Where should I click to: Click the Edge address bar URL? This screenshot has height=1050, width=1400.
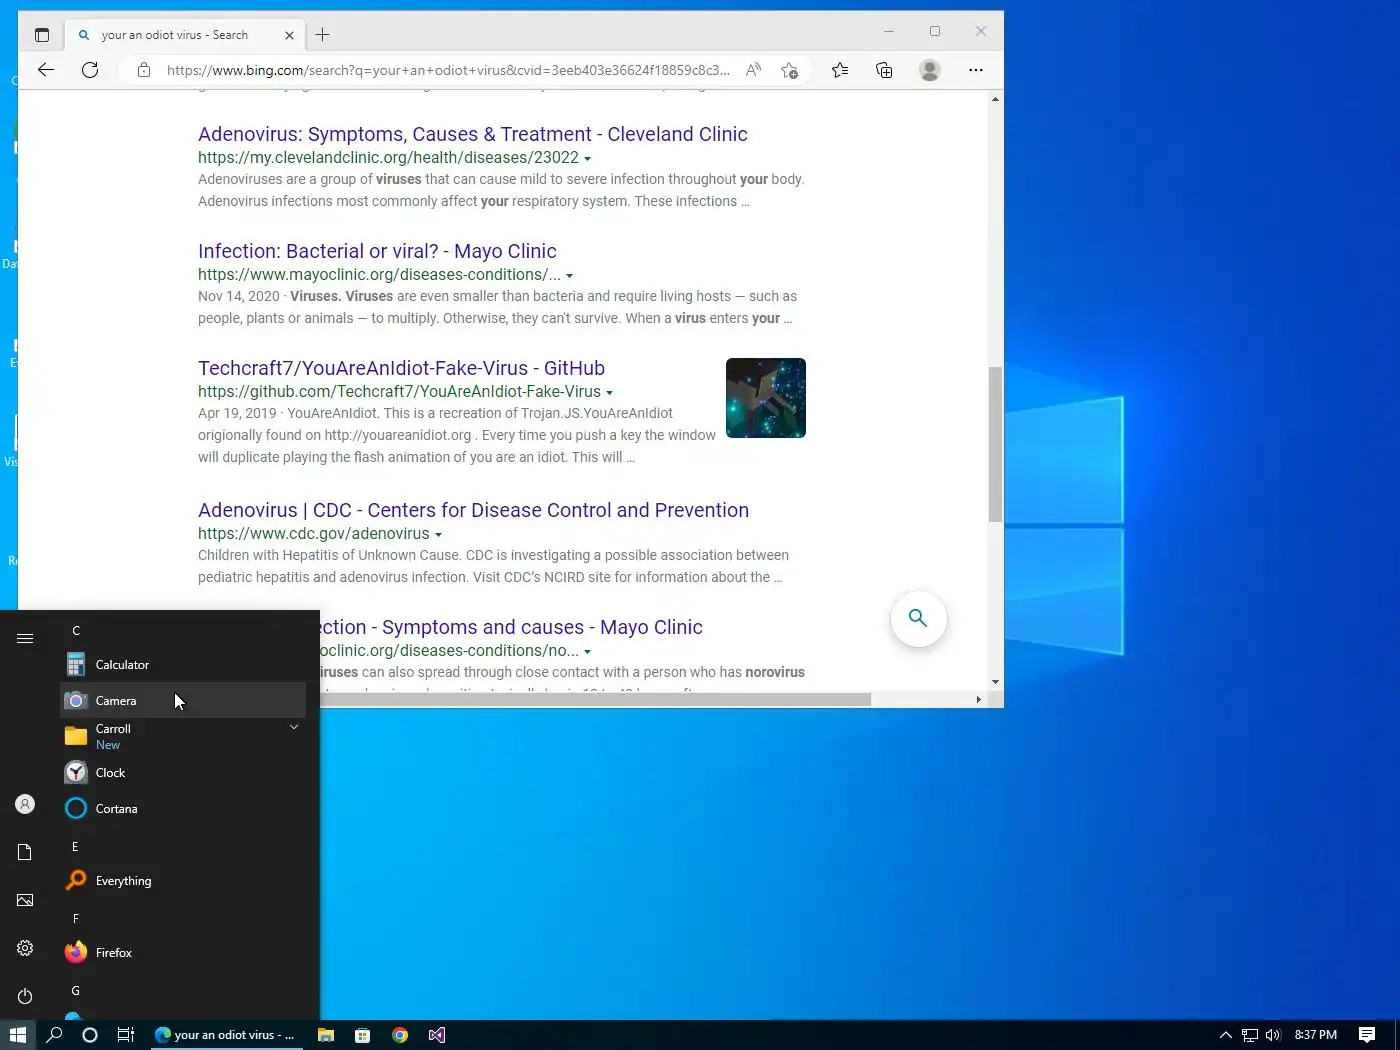448,70
